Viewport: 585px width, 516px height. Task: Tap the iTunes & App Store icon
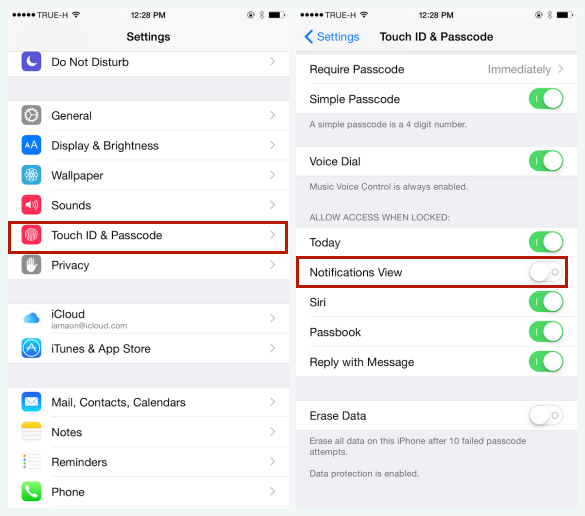31,348
